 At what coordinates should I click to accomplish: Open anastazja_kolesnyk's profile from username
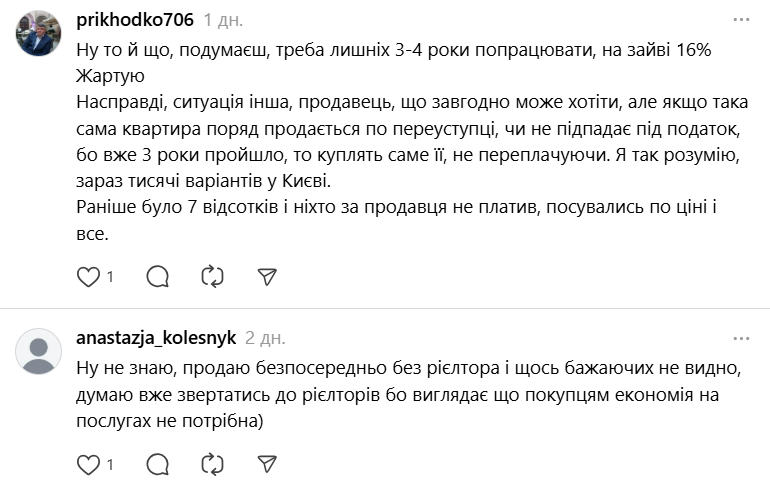point(155,338)
